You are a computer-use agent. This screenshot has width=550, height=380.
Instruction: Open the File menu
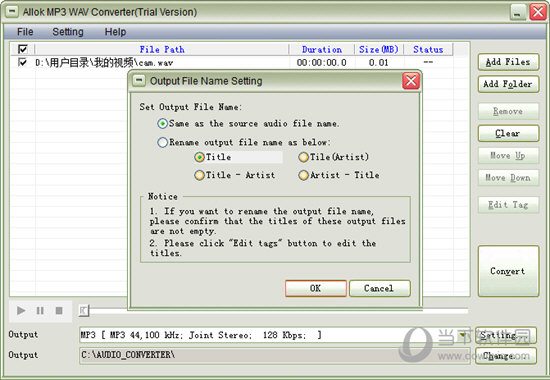pos(25,32)
